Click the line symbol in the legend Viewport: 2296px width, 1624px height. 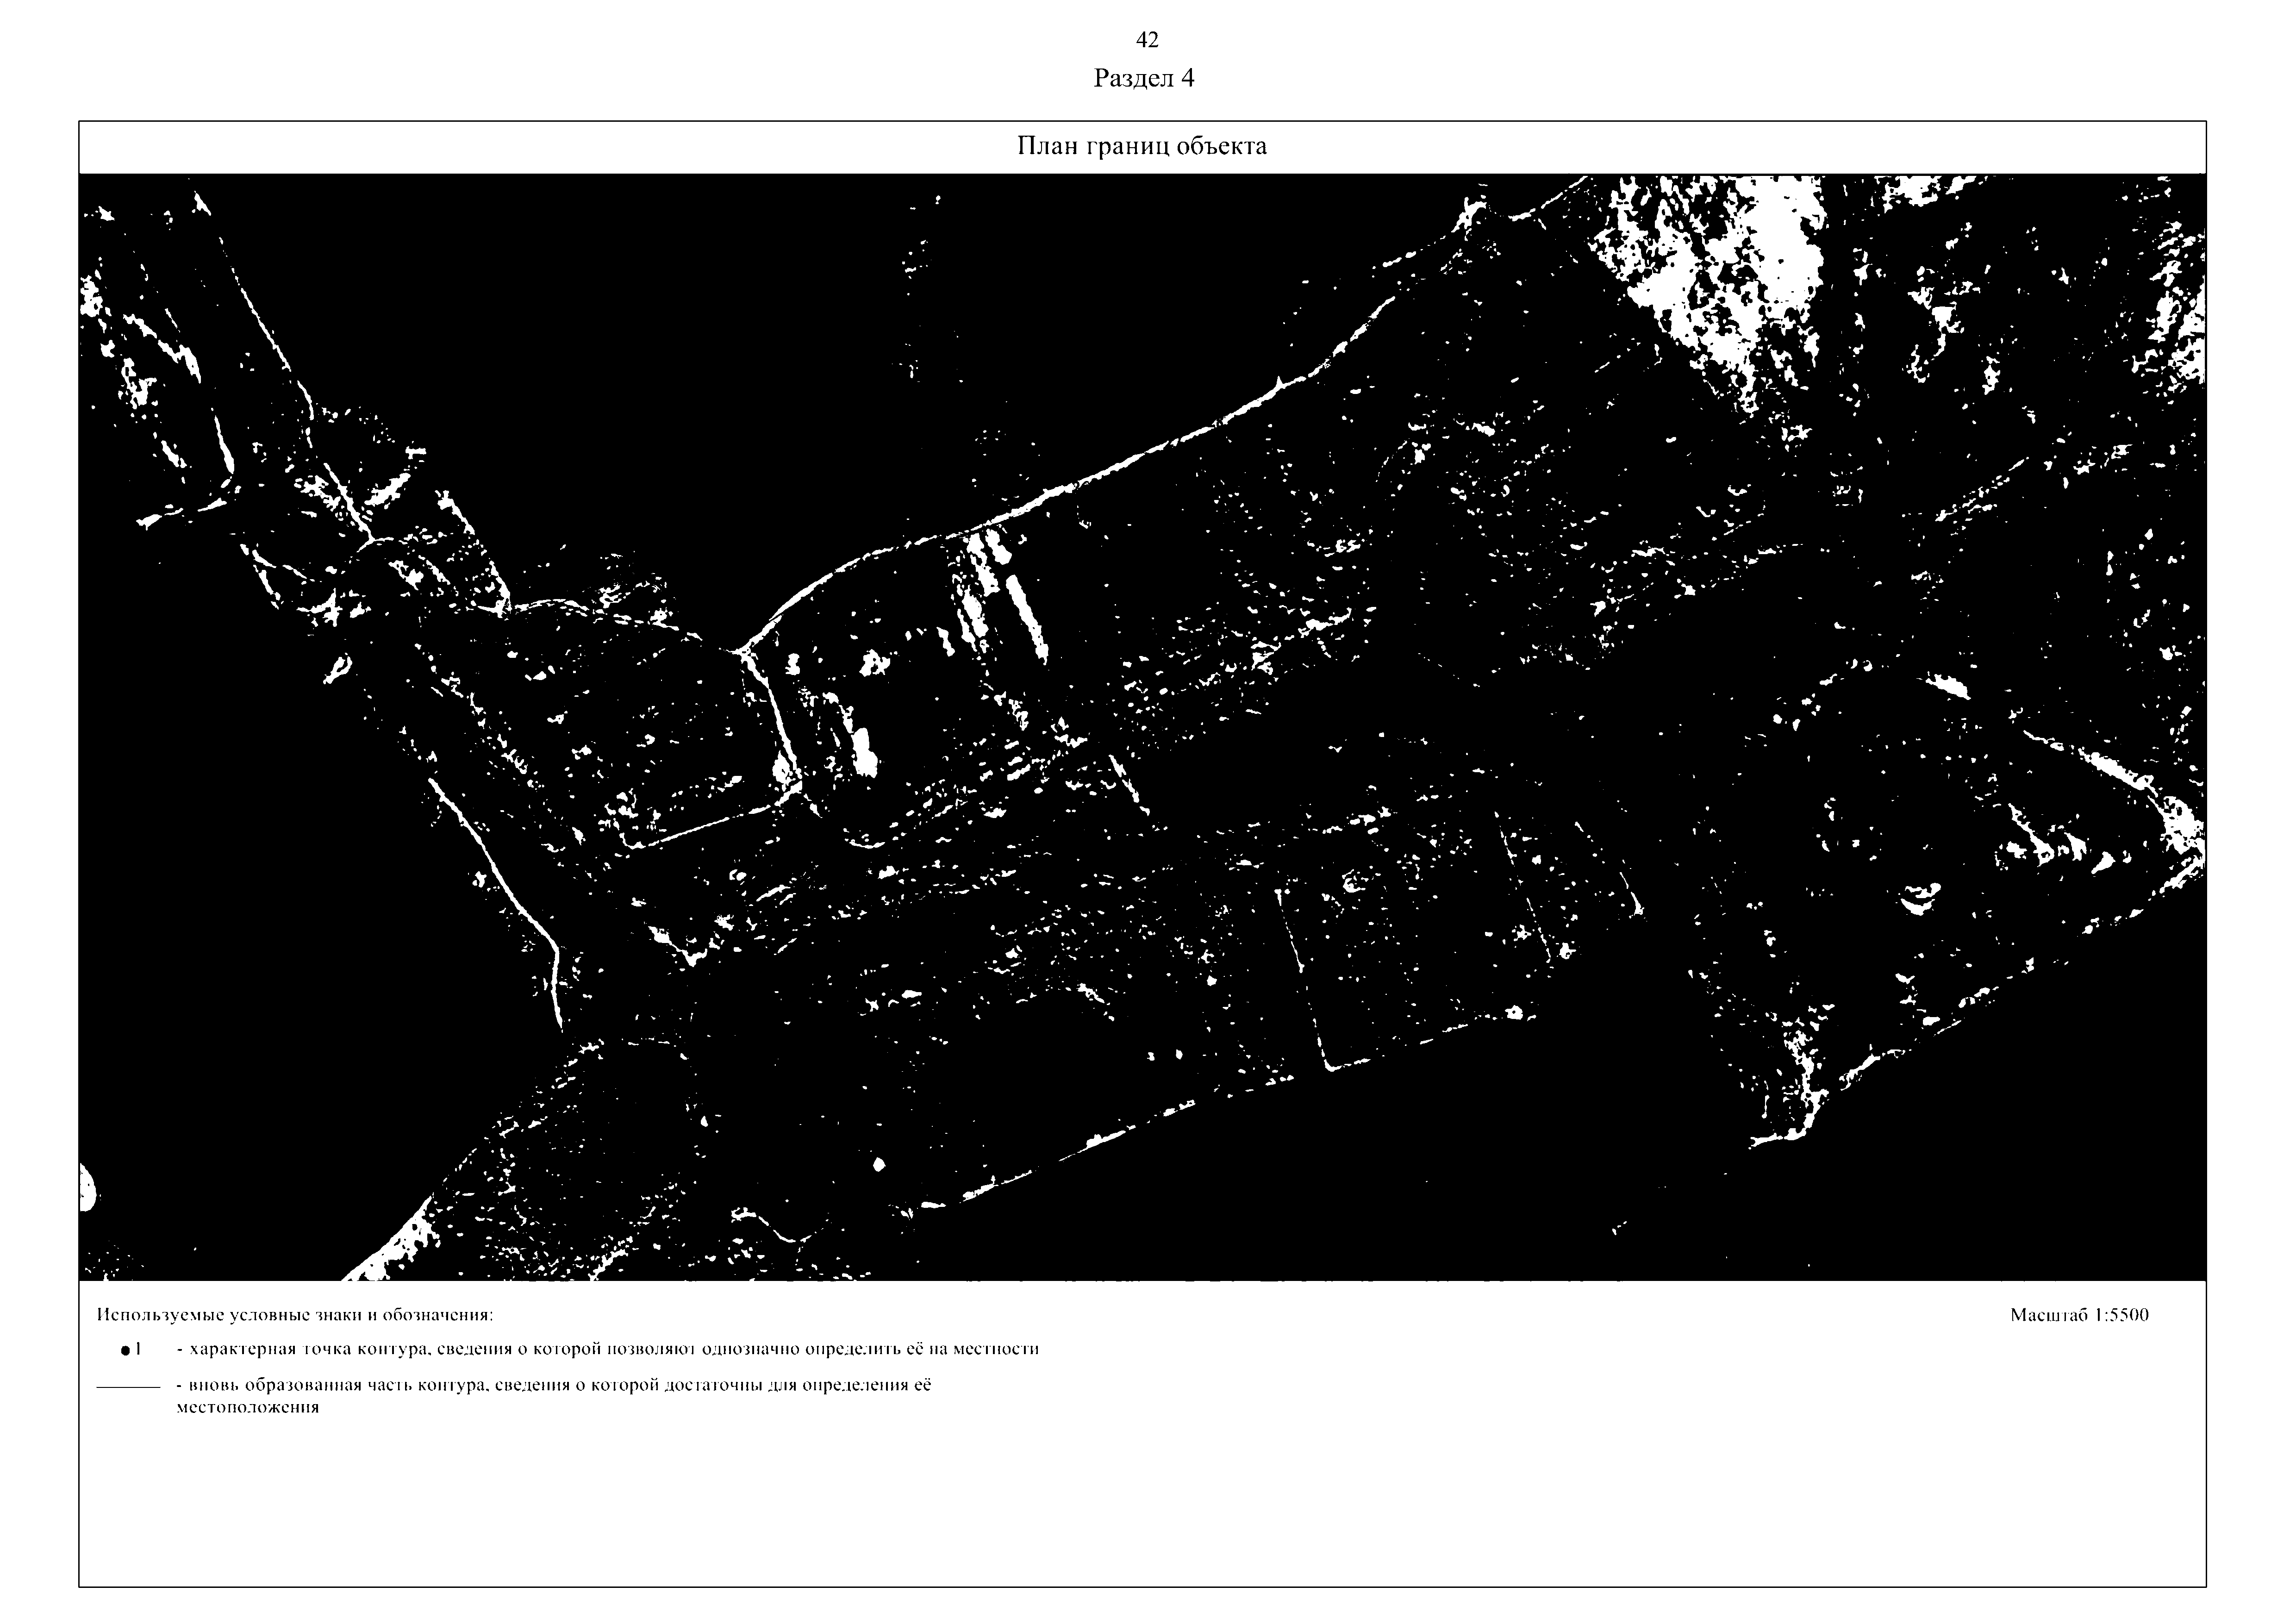pyautogui.click(x=128, y=1388)
